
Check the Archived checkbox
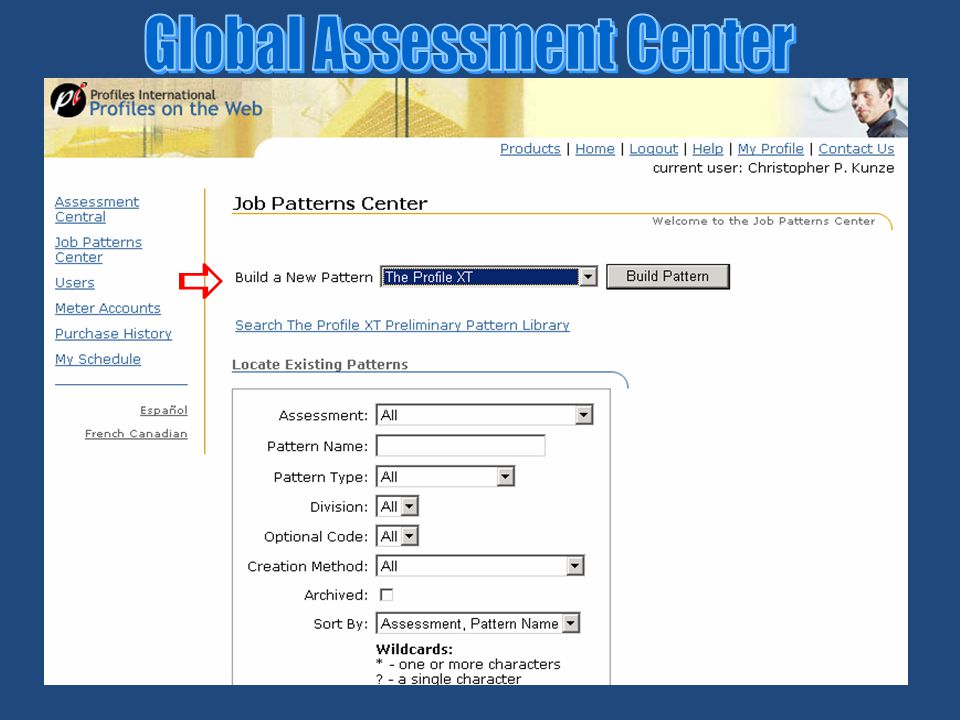coord(386,594)
